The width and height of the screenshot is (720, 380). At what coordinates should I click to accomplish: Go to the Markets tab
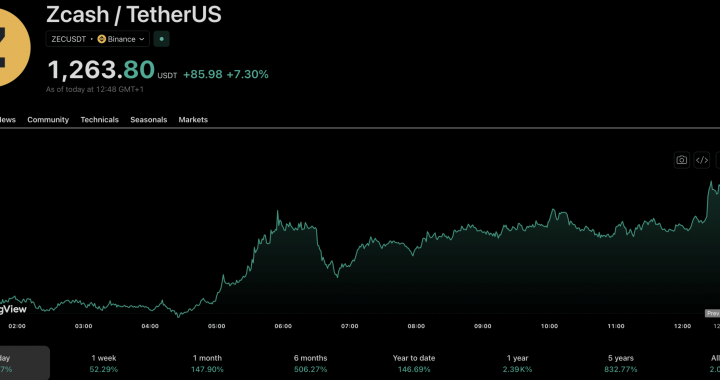tap(193, 120)
